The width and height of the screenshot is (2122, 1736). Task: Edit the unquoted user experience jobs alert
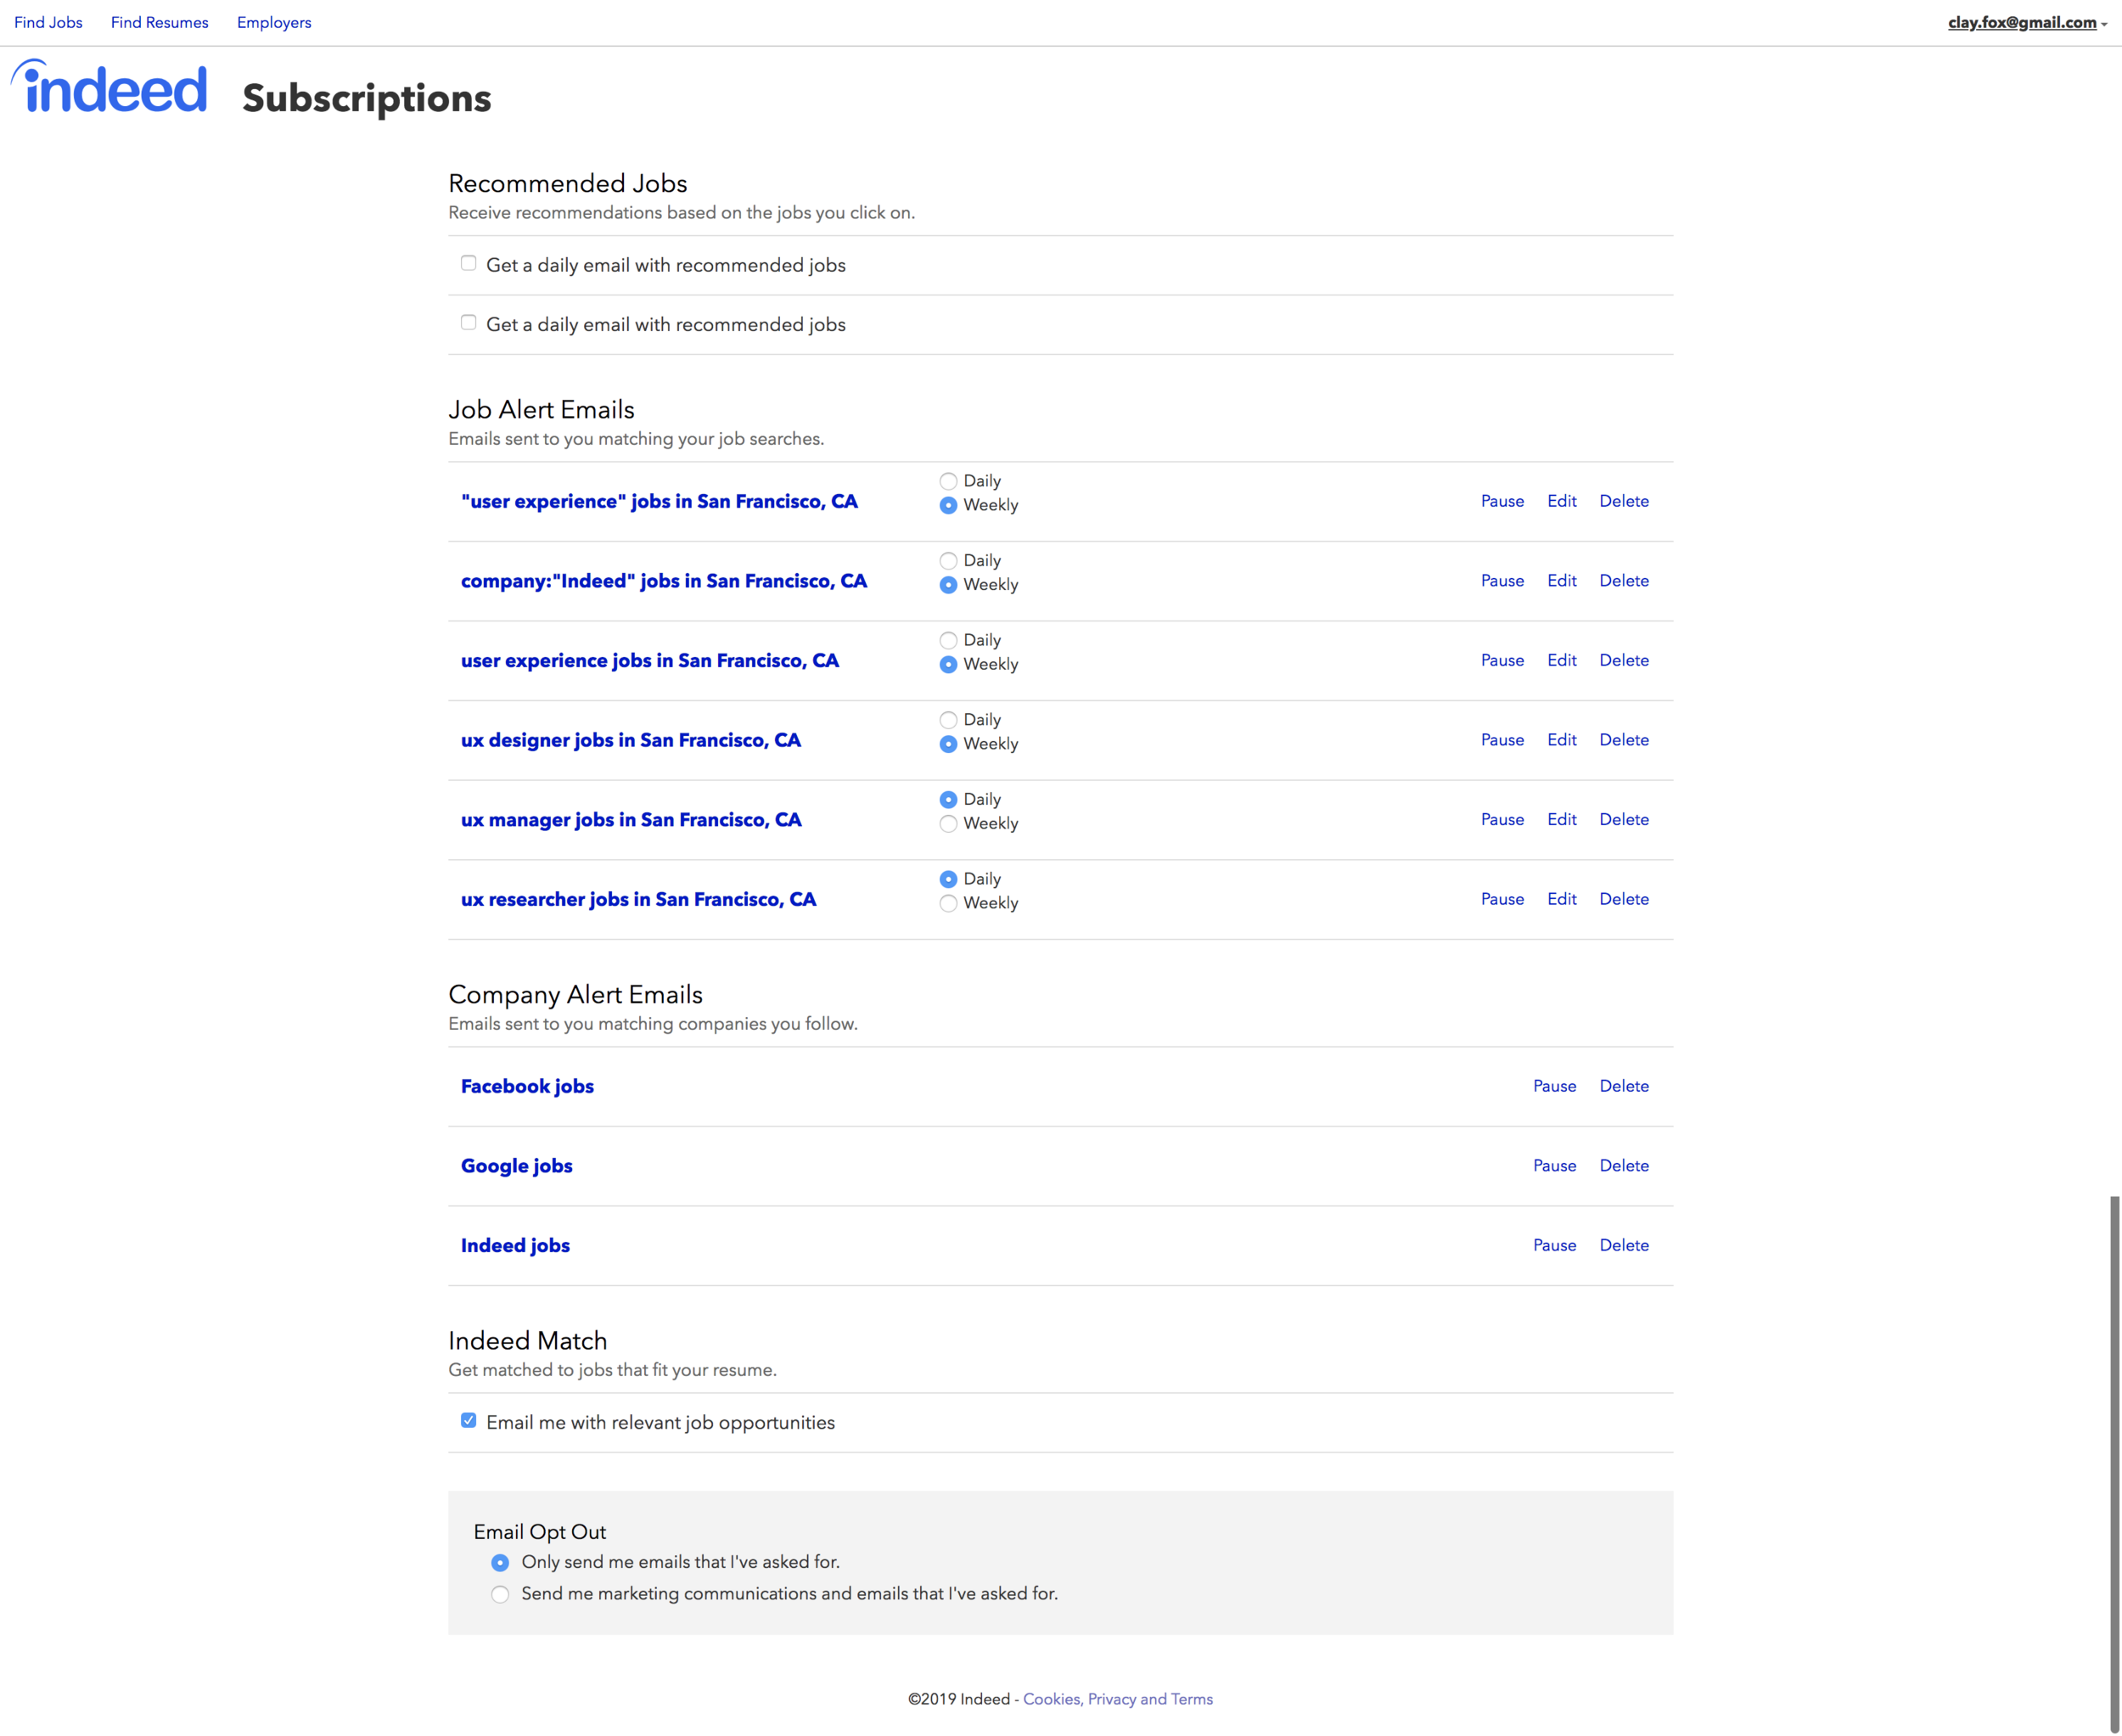coord(1561,660)
